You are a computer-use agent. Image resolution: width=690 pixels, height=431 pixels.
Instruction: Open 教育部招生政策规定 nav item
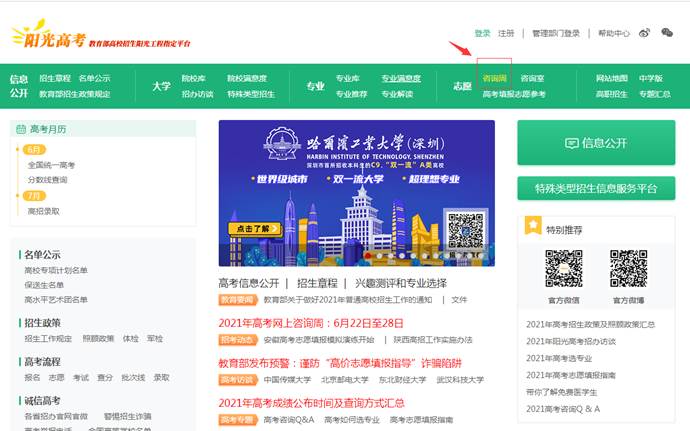click(75, 94)
